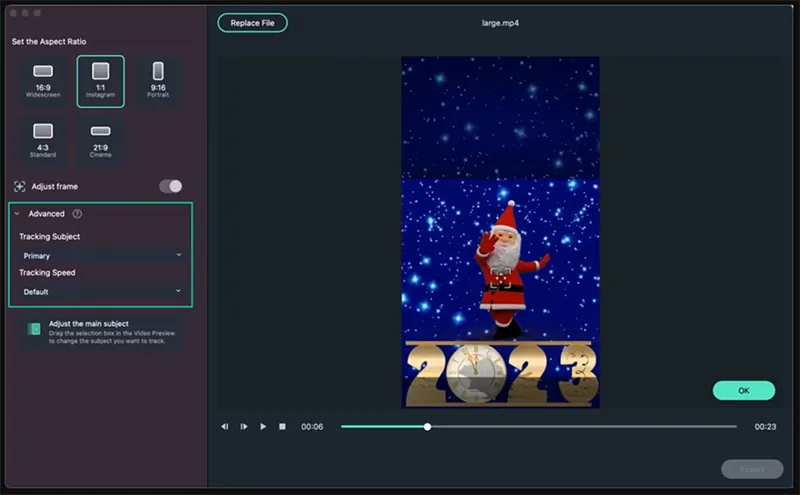Click the Adjust the main subject tip icon
The width and height of the screenshot is (800, 495).
(x=34, y=329)
